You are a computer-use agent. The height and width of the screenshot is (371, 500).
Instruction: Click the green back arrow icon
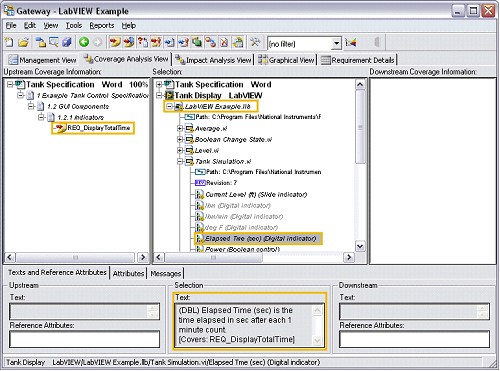[x=84, y=42]
